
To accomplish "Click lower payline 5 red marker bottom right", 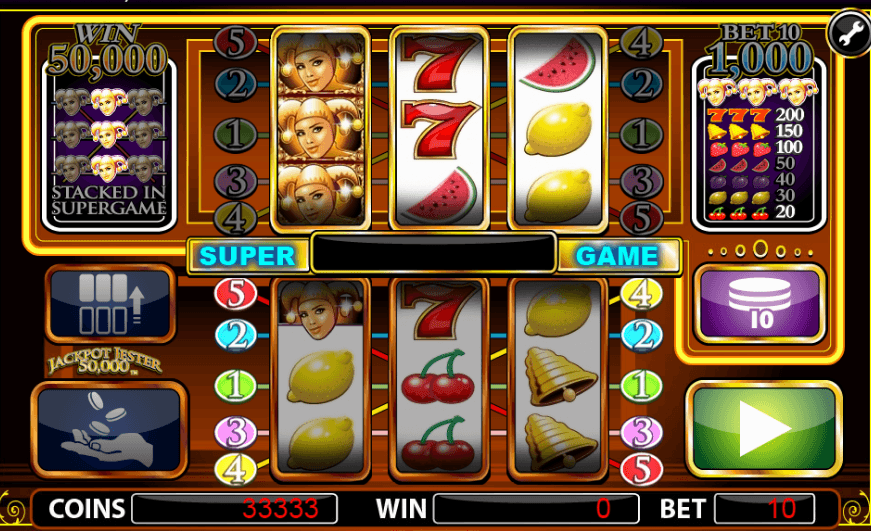I will (641, 469).
